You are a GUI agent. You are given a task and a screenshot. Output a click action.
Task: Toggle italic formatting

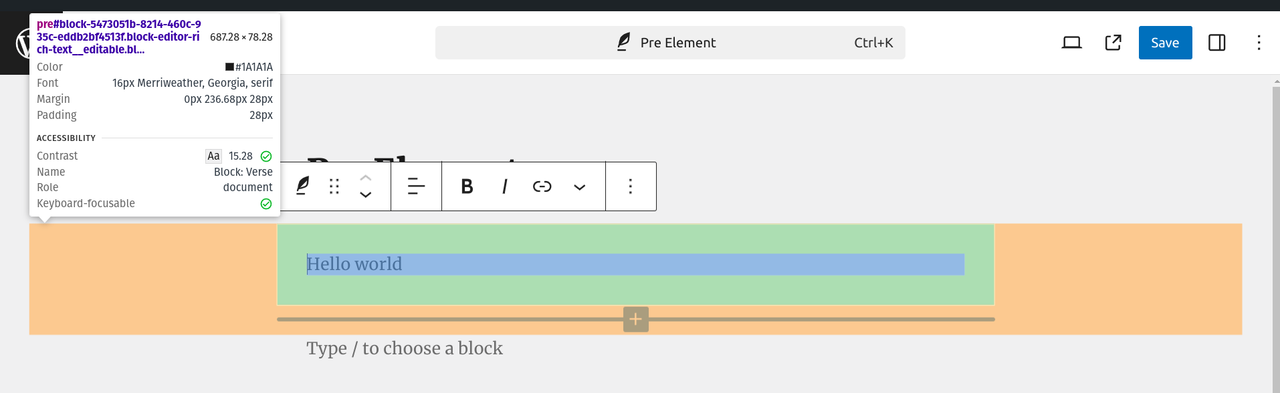505,186
